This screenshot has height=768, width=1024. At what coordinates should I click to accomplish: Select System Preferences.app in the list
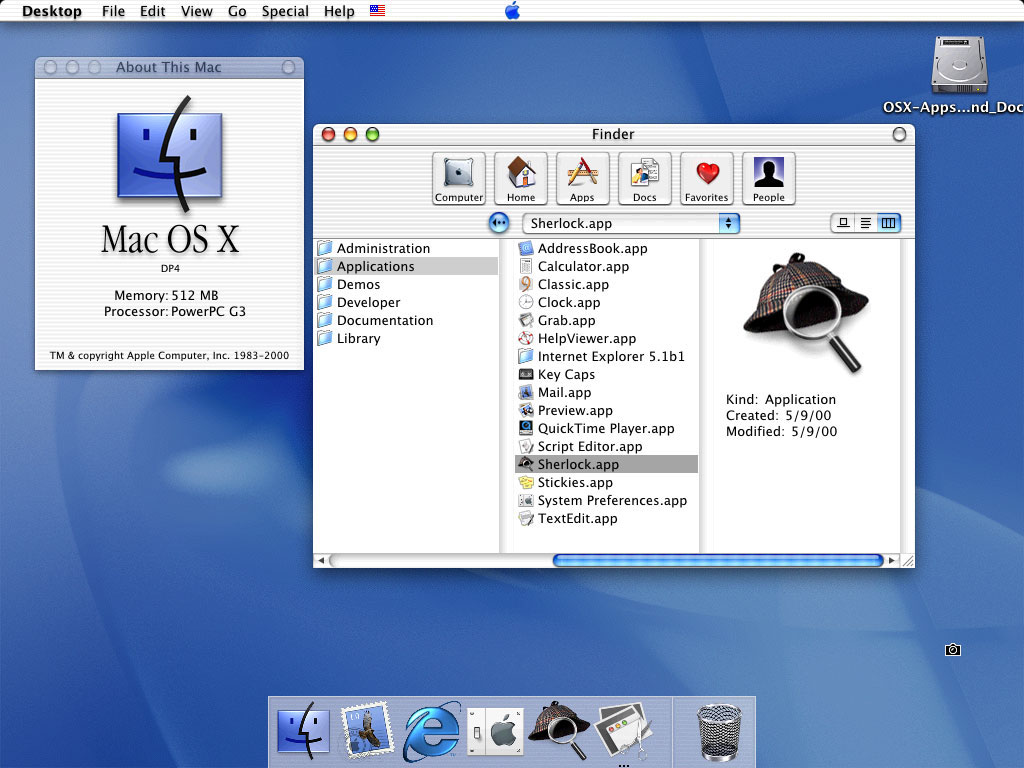click(x=607, y=500)
